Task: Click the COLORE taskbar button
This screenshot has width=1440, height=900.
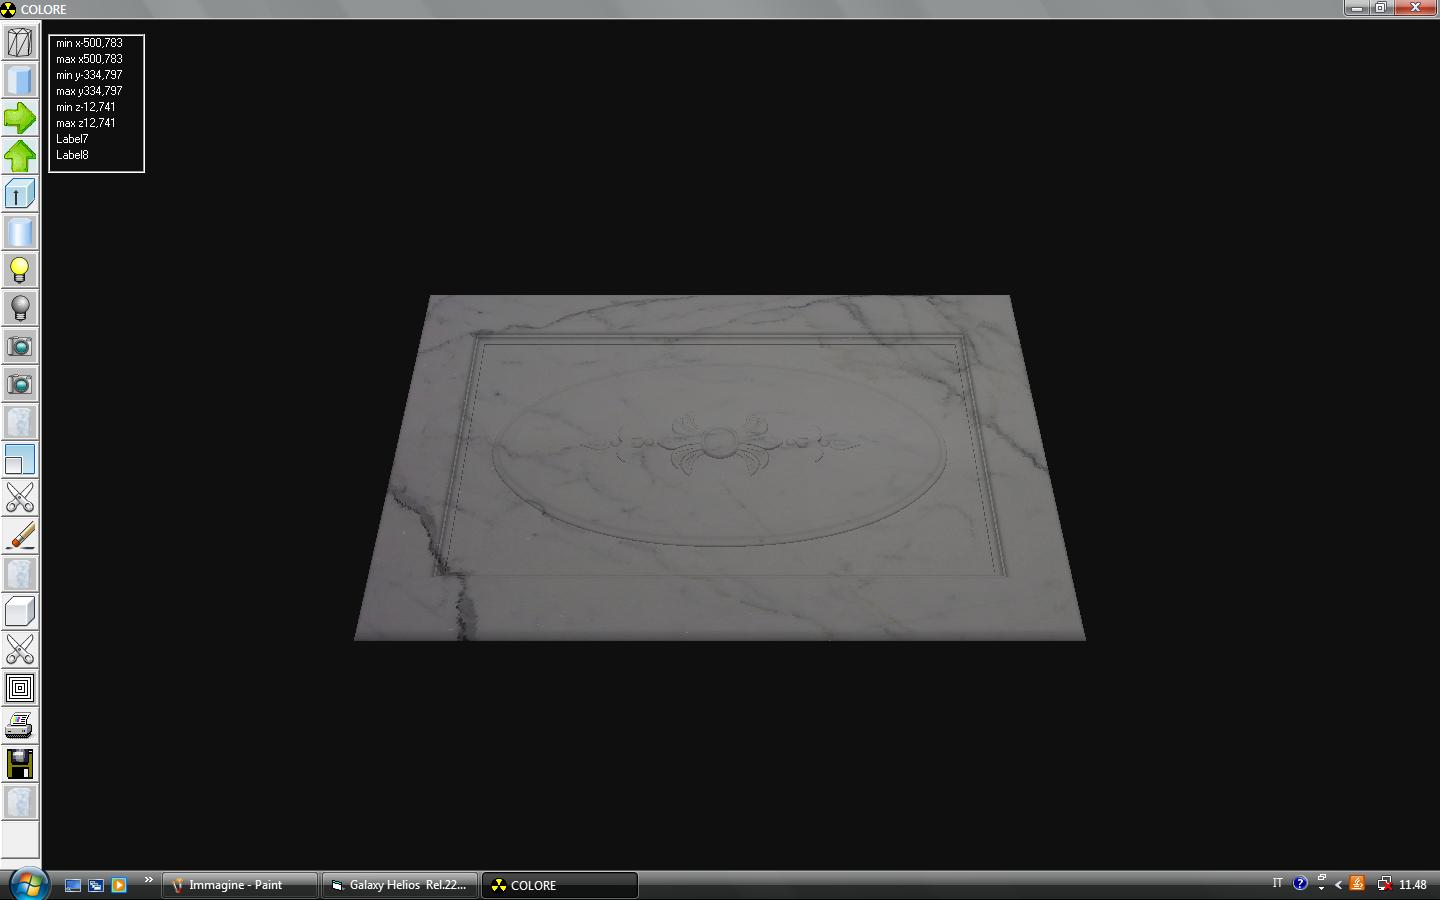Action: pyautogui.click(x=560, y=885)
